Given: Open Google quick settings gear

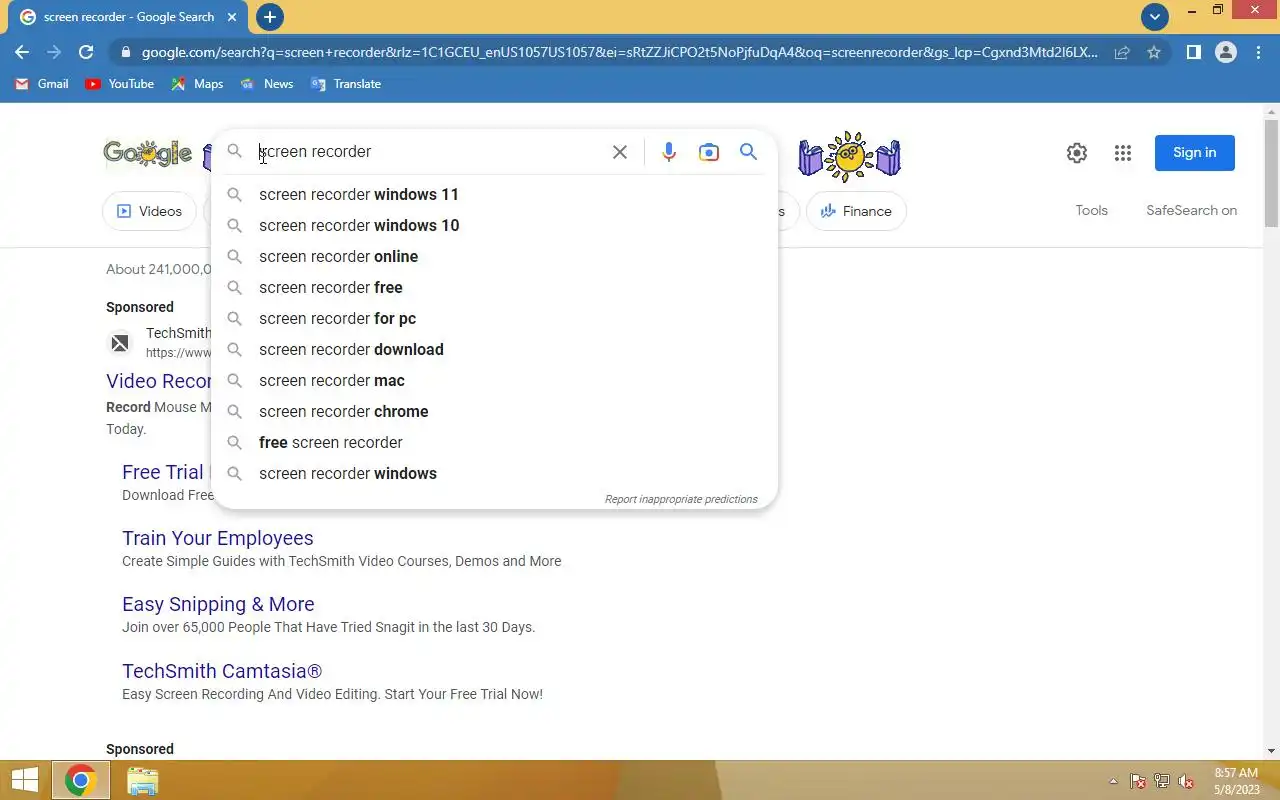Looking at the screenshot, I should tap(1077, 153).
